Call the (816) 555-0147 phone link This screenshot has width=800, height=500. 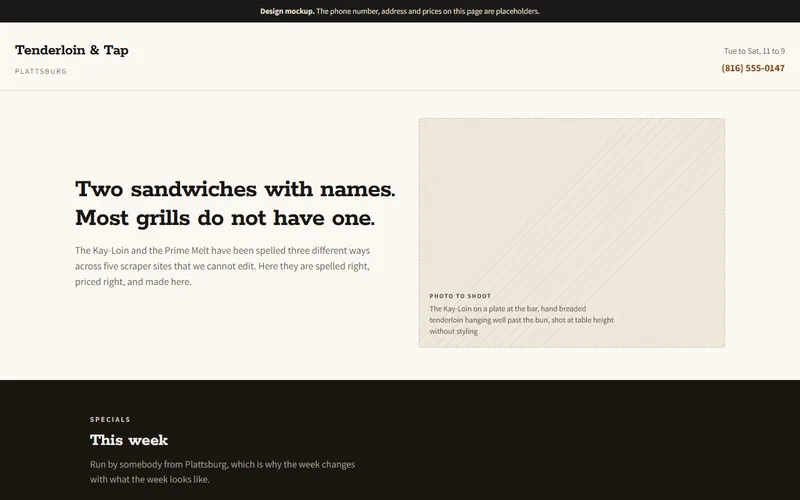(753, 68)
